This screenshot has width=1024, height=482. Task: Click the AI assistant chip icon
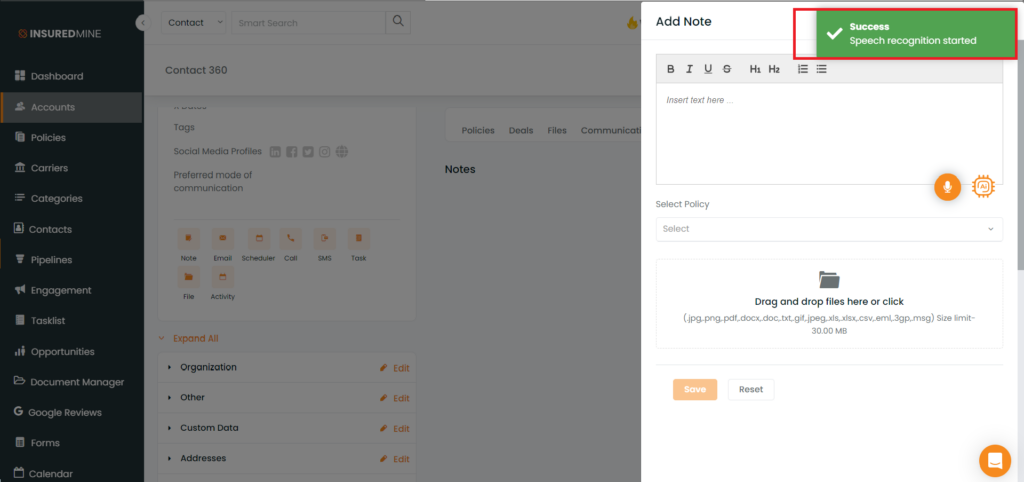(983, 187)
